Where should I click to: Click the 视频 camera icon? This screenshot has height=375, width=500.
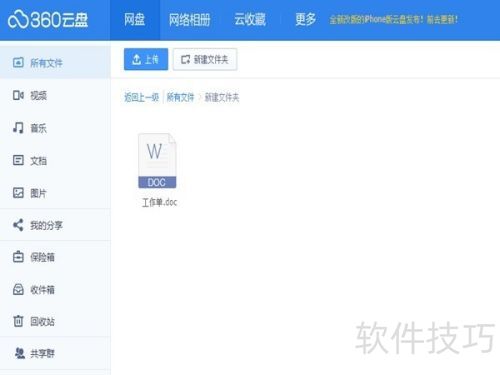[18, 95]
